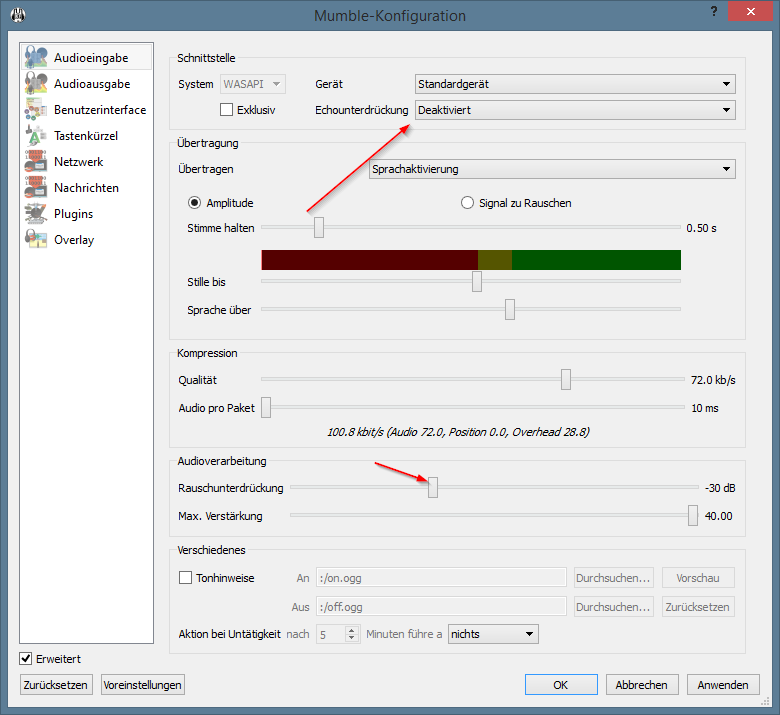The image size is (780, 715).
Task: Click the Tastenkürzel icon in sidebar
Action: [x=36, y=135]
